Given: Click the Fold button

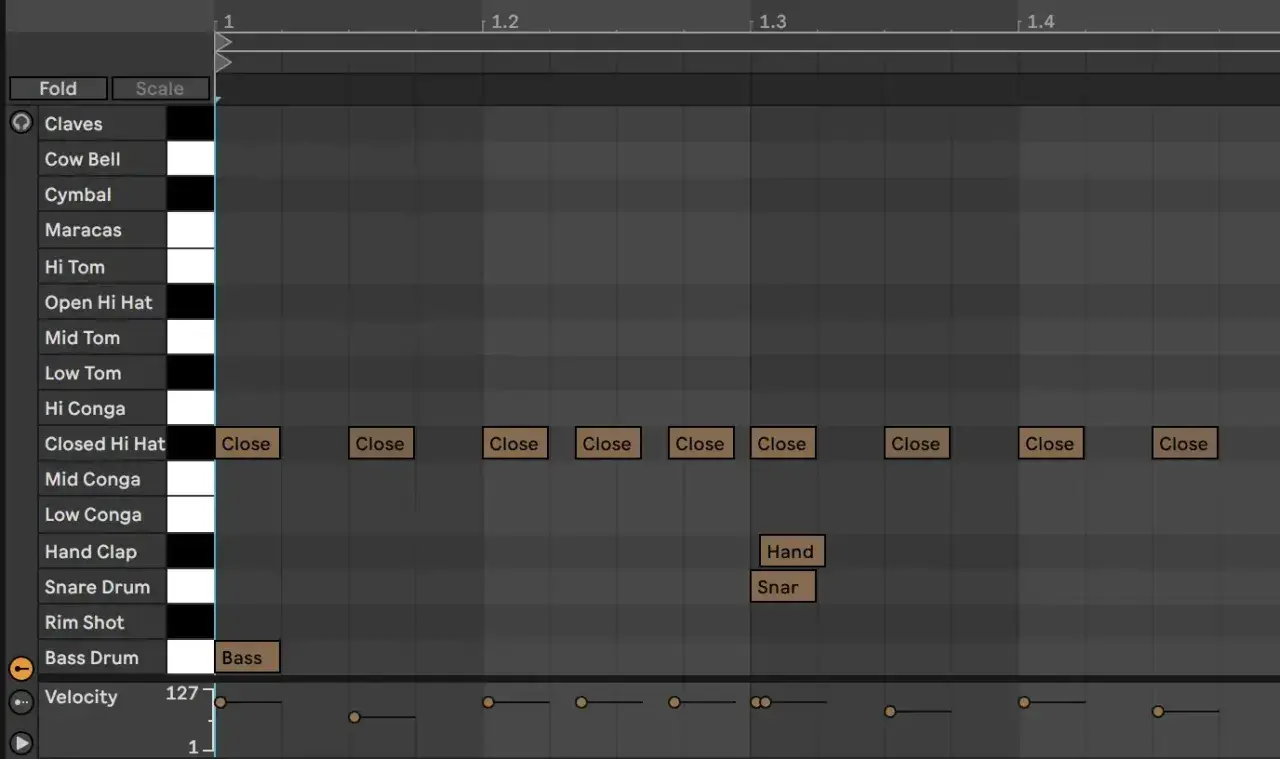Looking at the screenshot, I should point(58,88).
